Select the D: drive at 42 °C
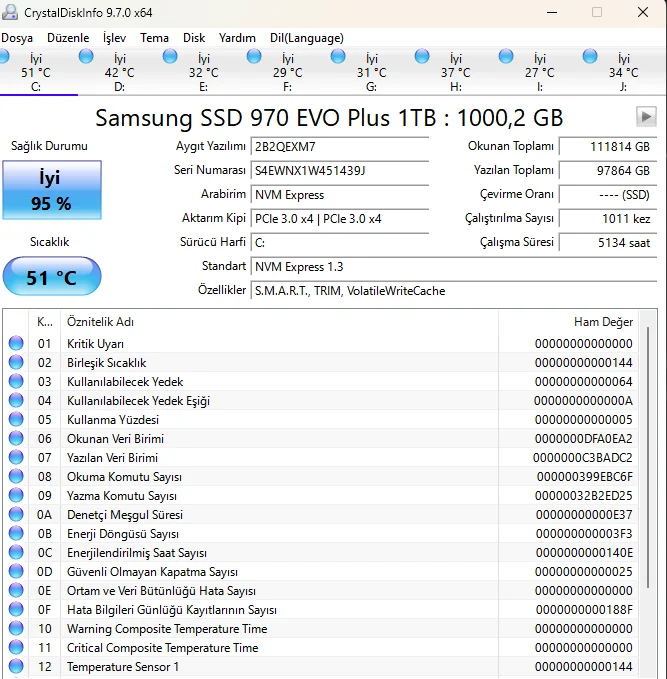Screen dimensions: 667x679 tap(120, 72)
